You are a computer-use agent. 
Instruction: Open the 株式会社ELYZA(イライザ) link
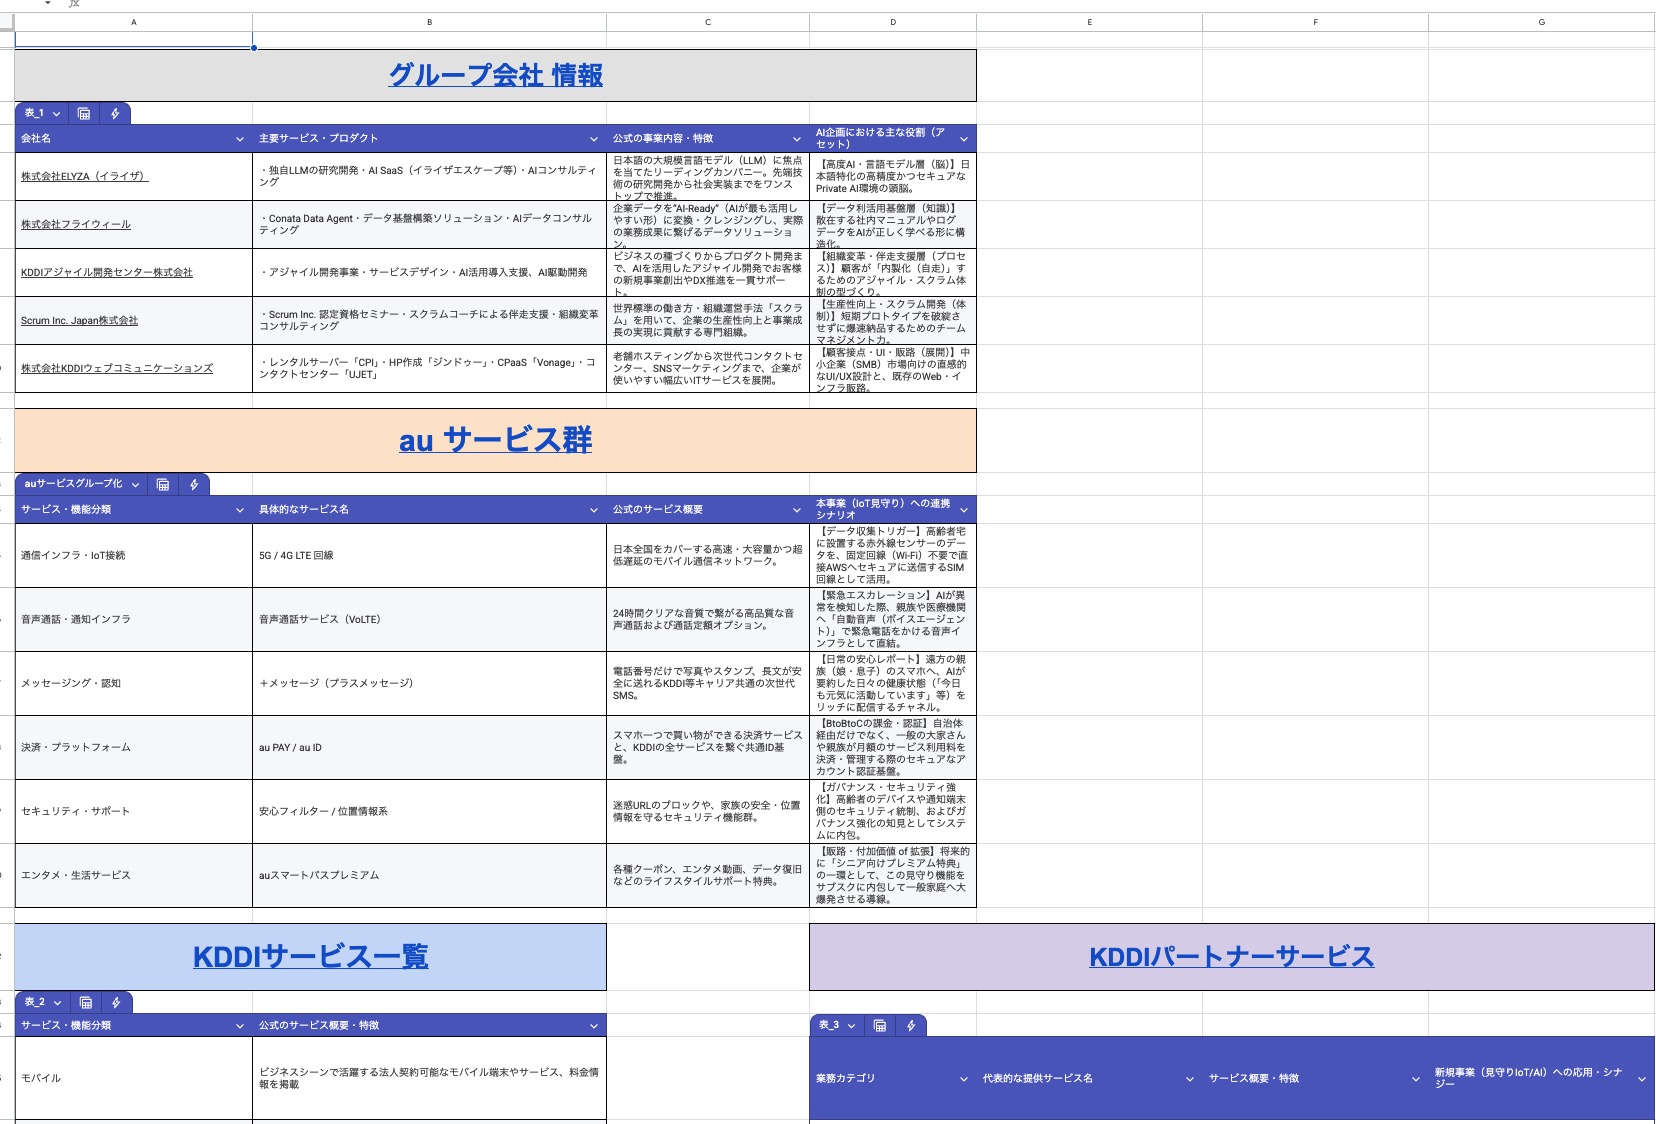click(x=84, y=176)
